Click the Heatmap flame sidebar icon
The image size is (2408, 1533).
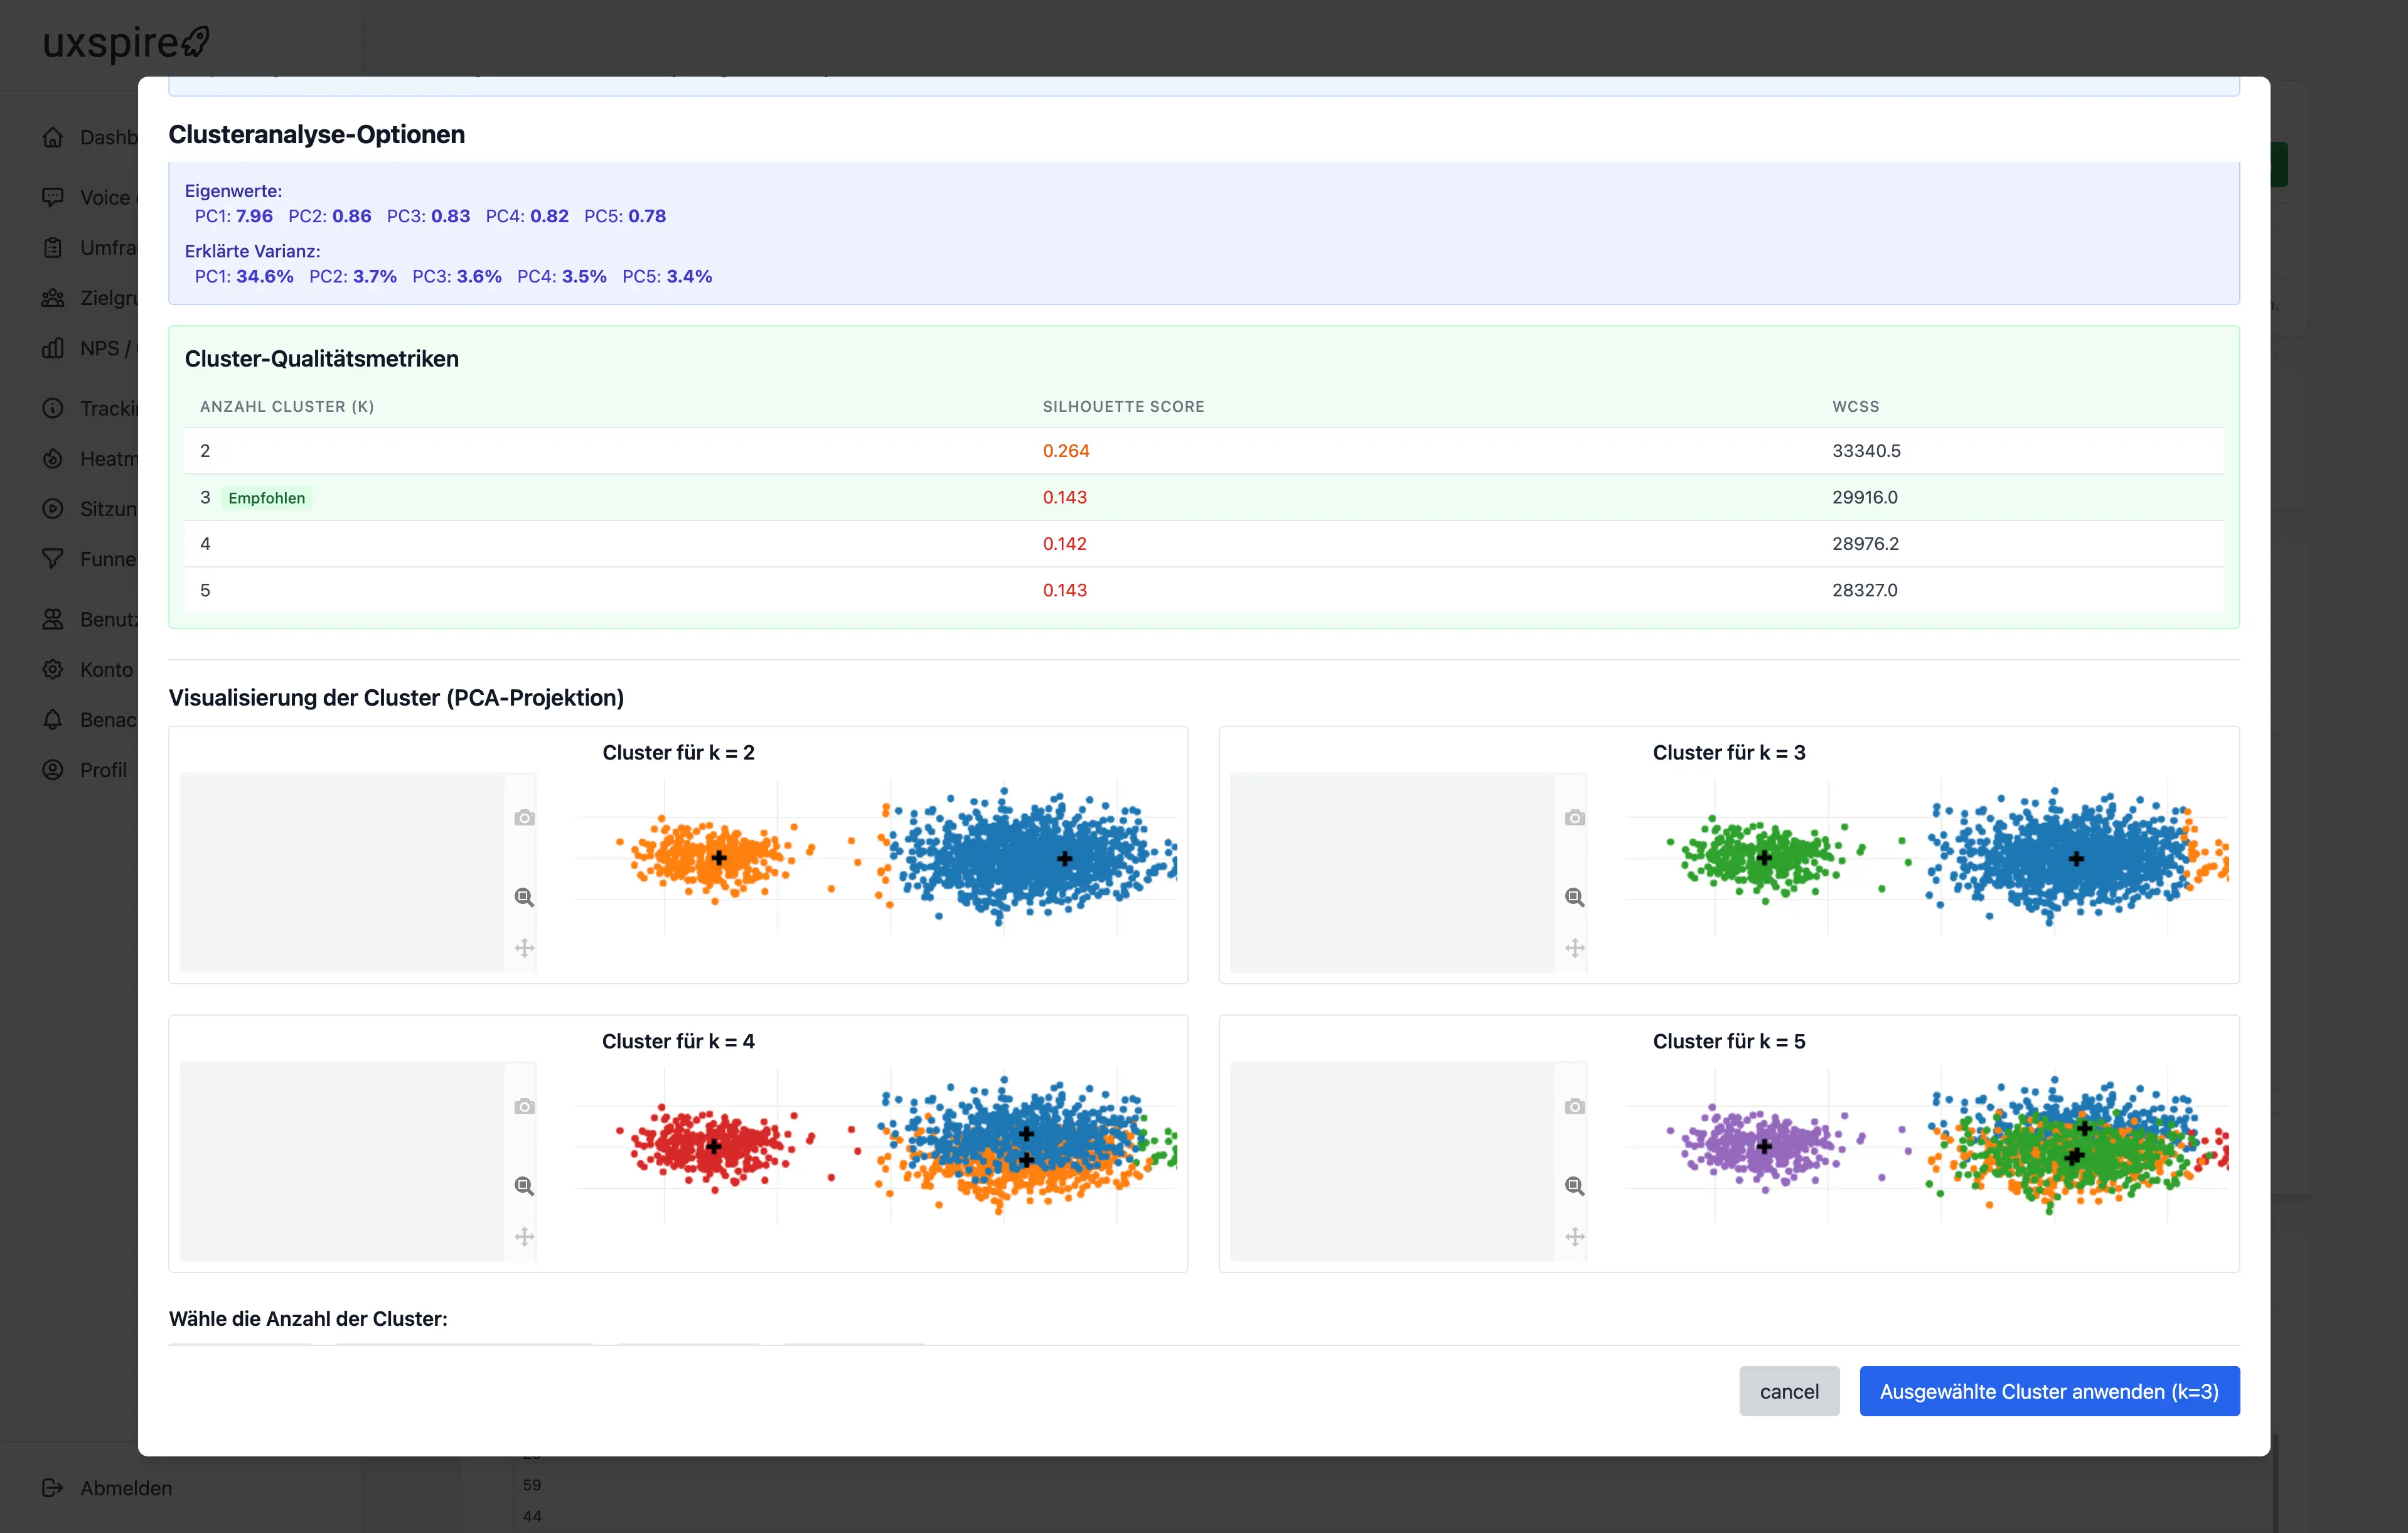tap(53, 459)
